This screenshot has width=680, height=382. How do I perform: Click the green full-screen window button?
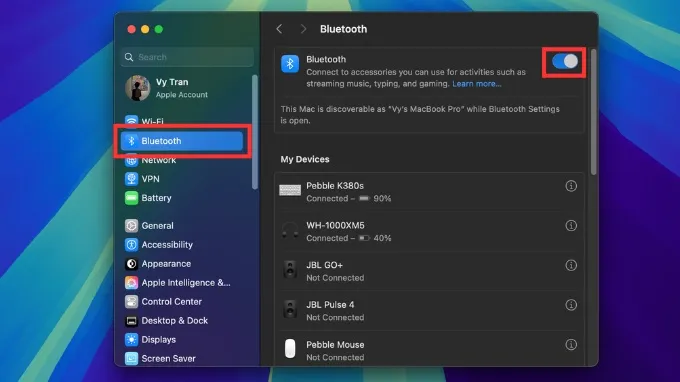click(159, 29)
